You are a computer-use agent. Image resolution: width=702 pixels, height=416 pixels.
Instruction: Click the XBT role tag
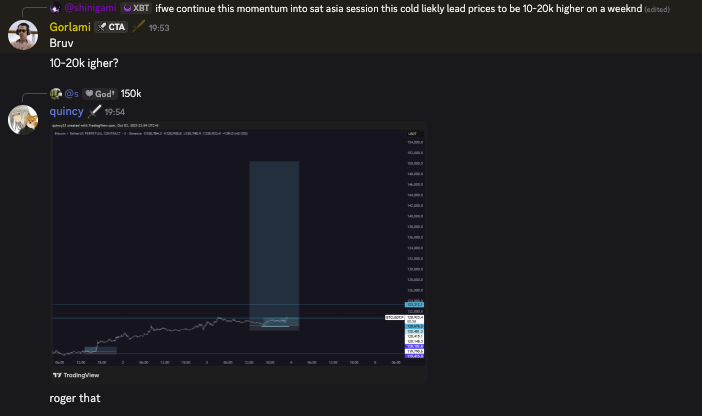(136, 8)
